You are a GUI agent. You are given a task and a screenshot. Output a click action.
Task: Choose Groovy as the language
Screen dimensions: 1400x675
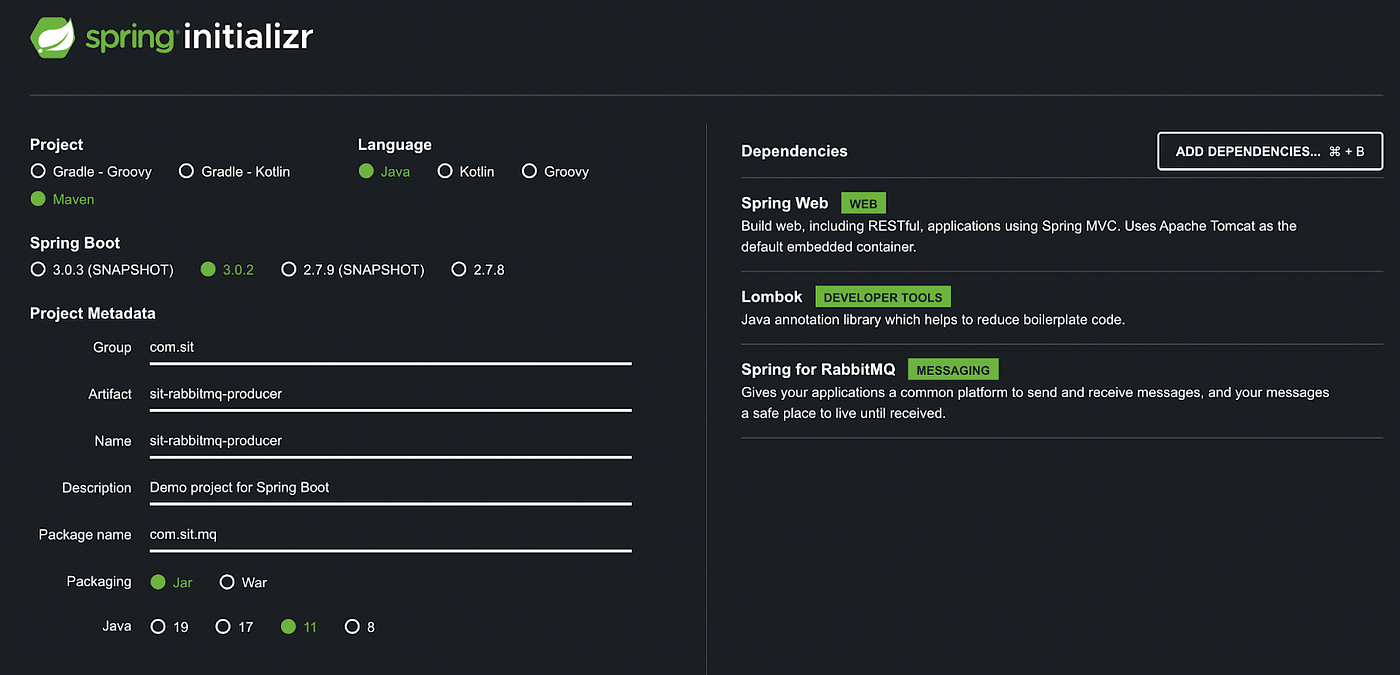555,171
